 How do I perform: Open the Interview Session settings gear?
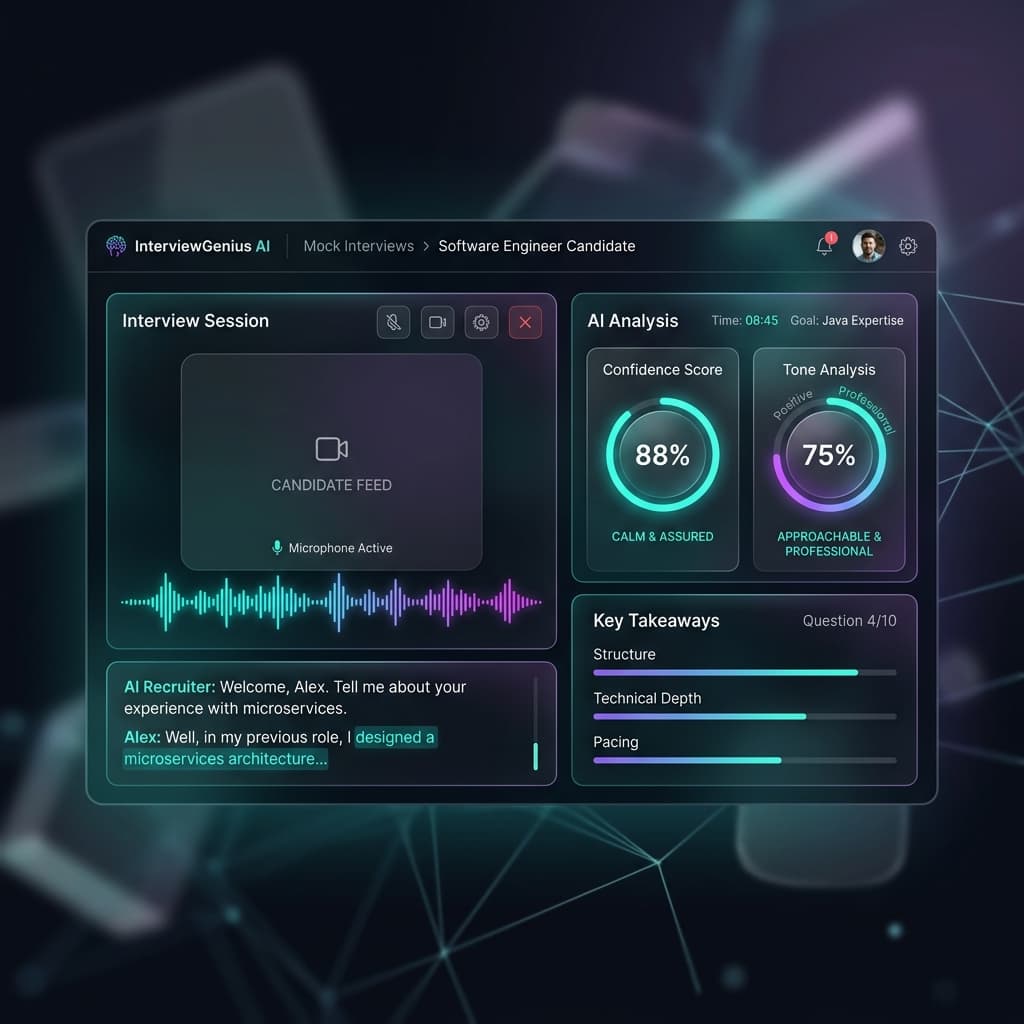click(481, 322)
